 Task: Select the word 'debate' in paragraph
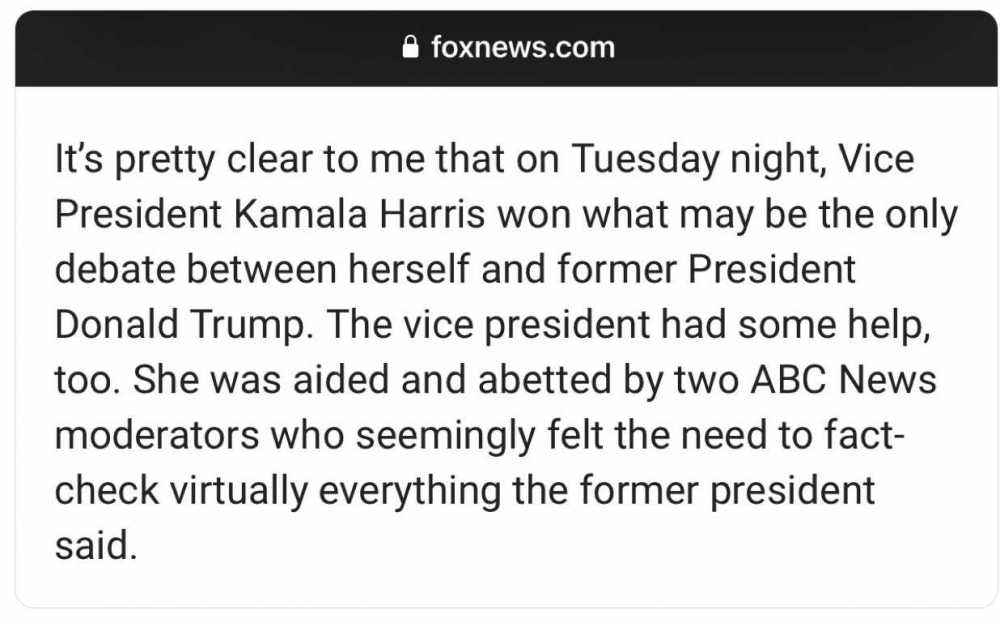[114, 269]
